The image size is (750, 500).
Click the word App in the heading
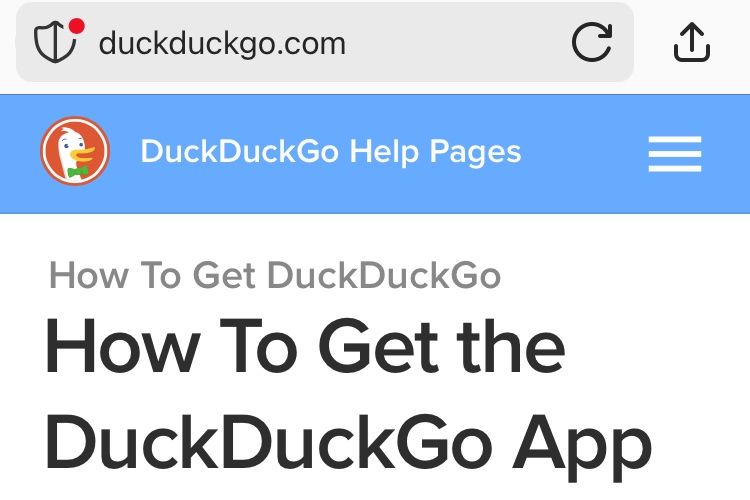[582, 447]
